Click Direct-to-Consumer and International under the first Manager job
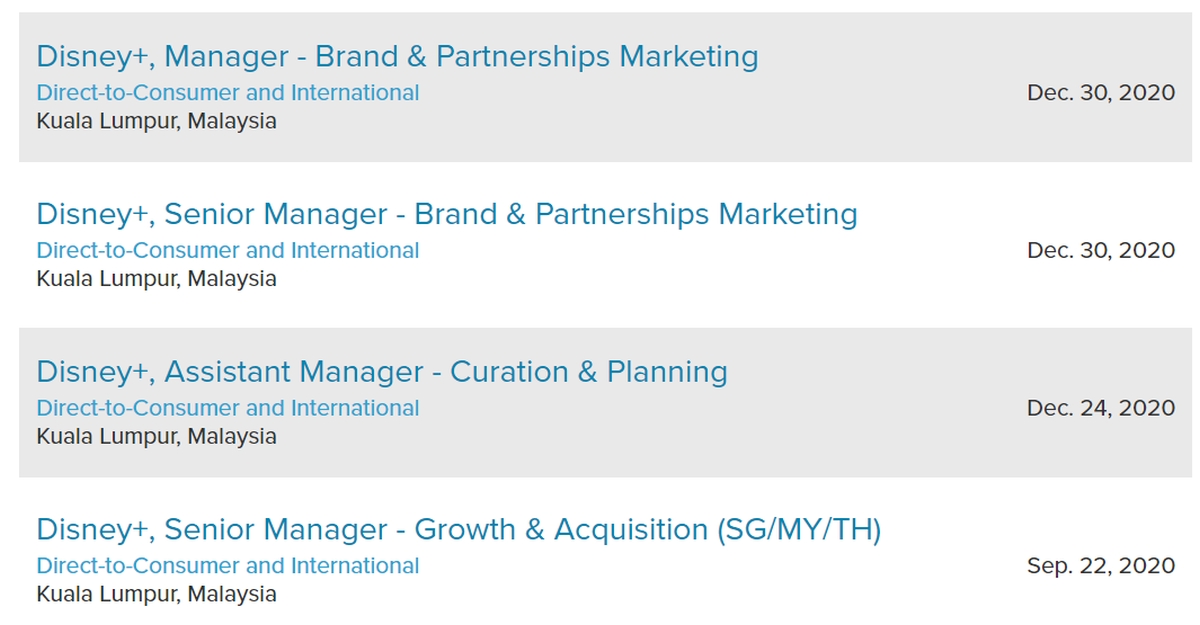 228,93
